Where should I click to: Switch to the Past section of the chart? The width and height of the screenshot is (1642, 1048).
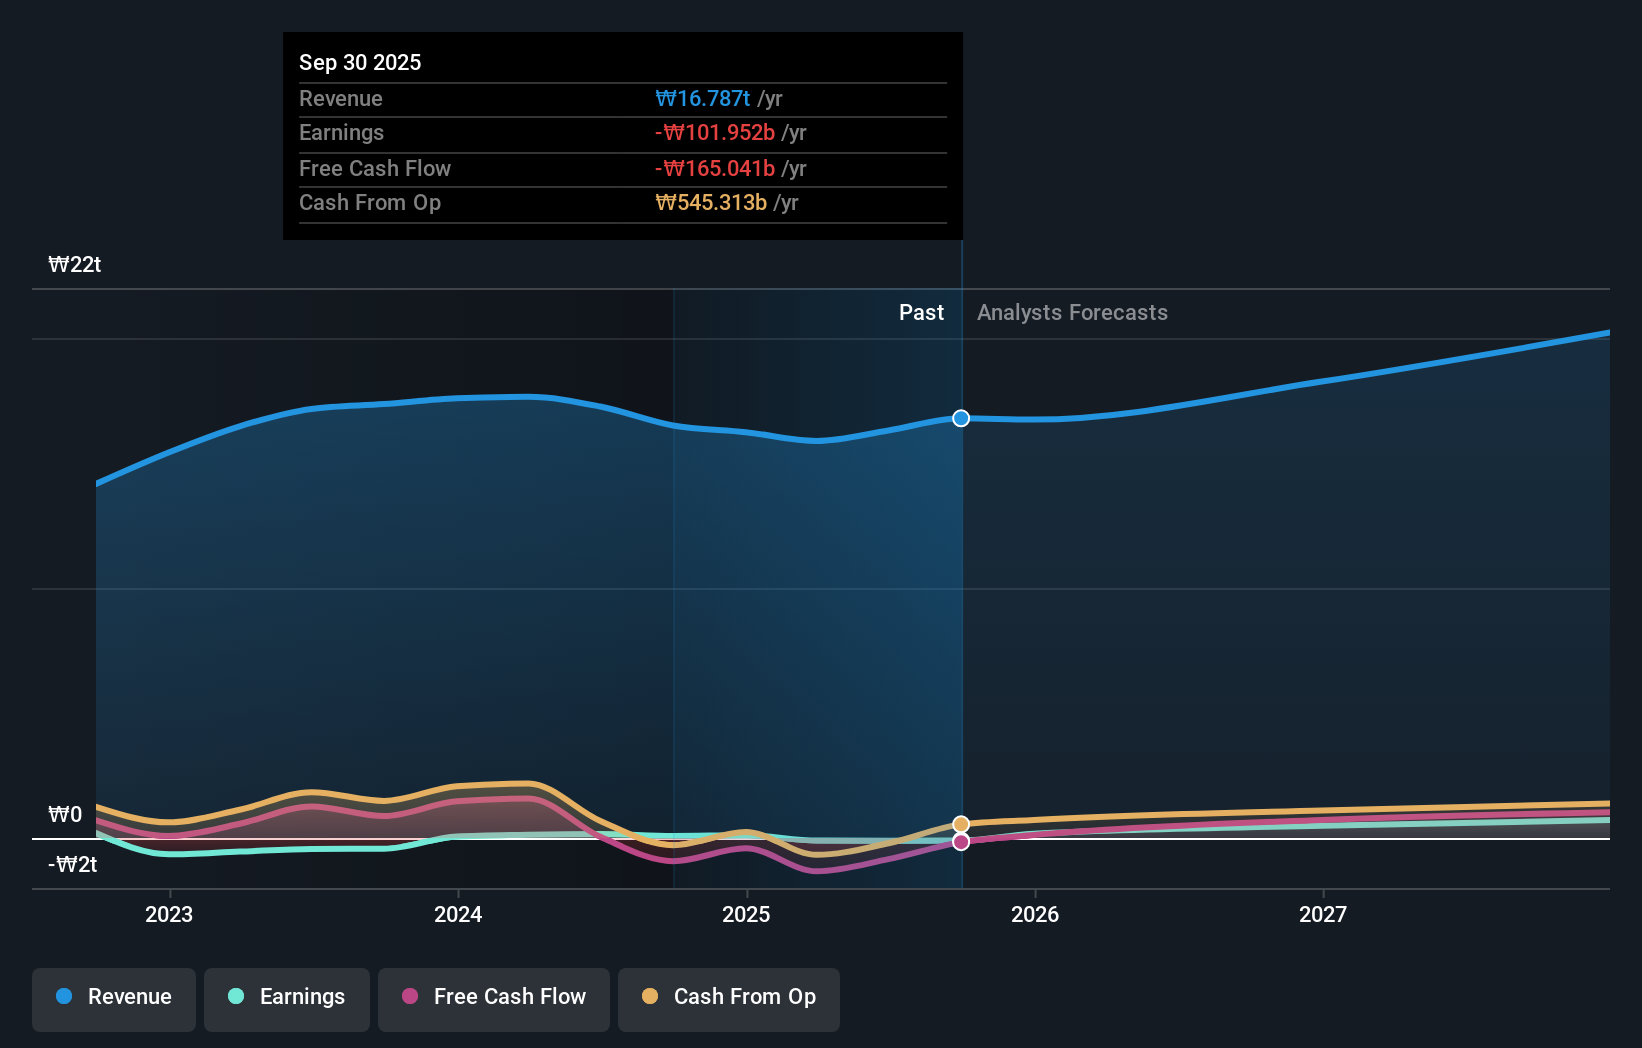pos(921,312)
